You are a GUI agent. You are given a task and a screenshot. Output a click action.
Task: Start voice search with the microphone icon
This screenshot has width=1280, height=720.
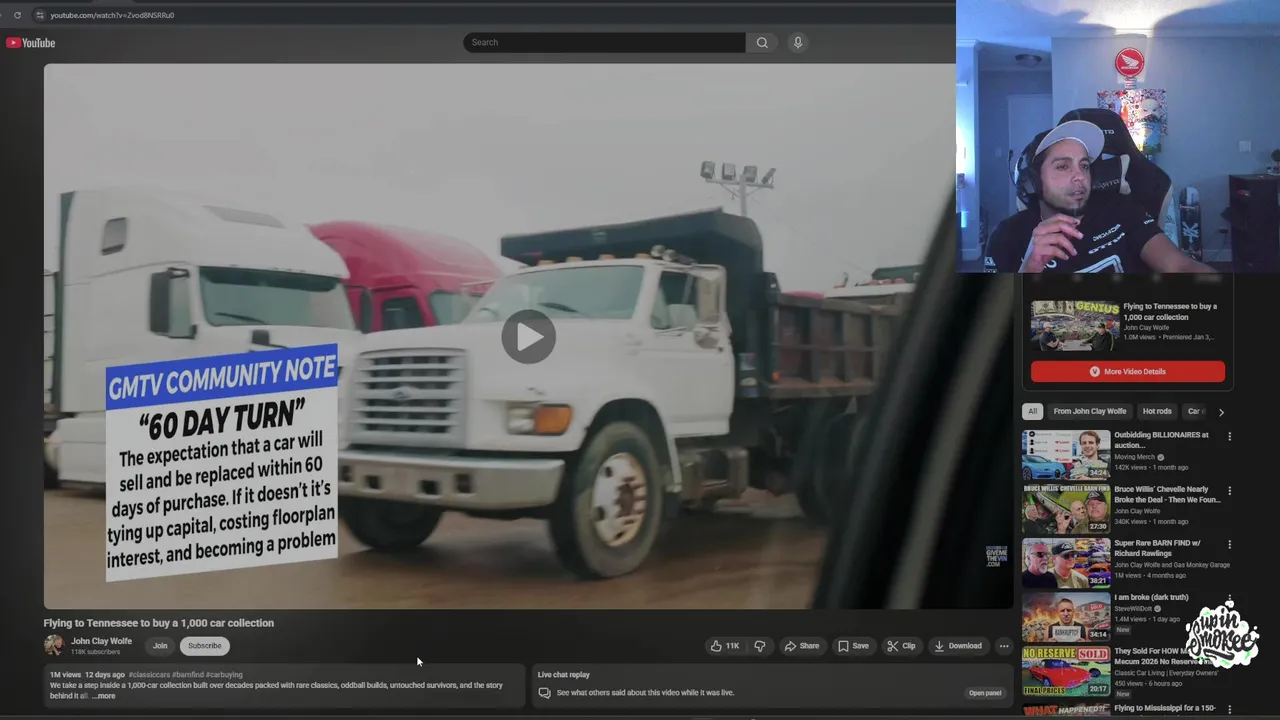(797, 42)
